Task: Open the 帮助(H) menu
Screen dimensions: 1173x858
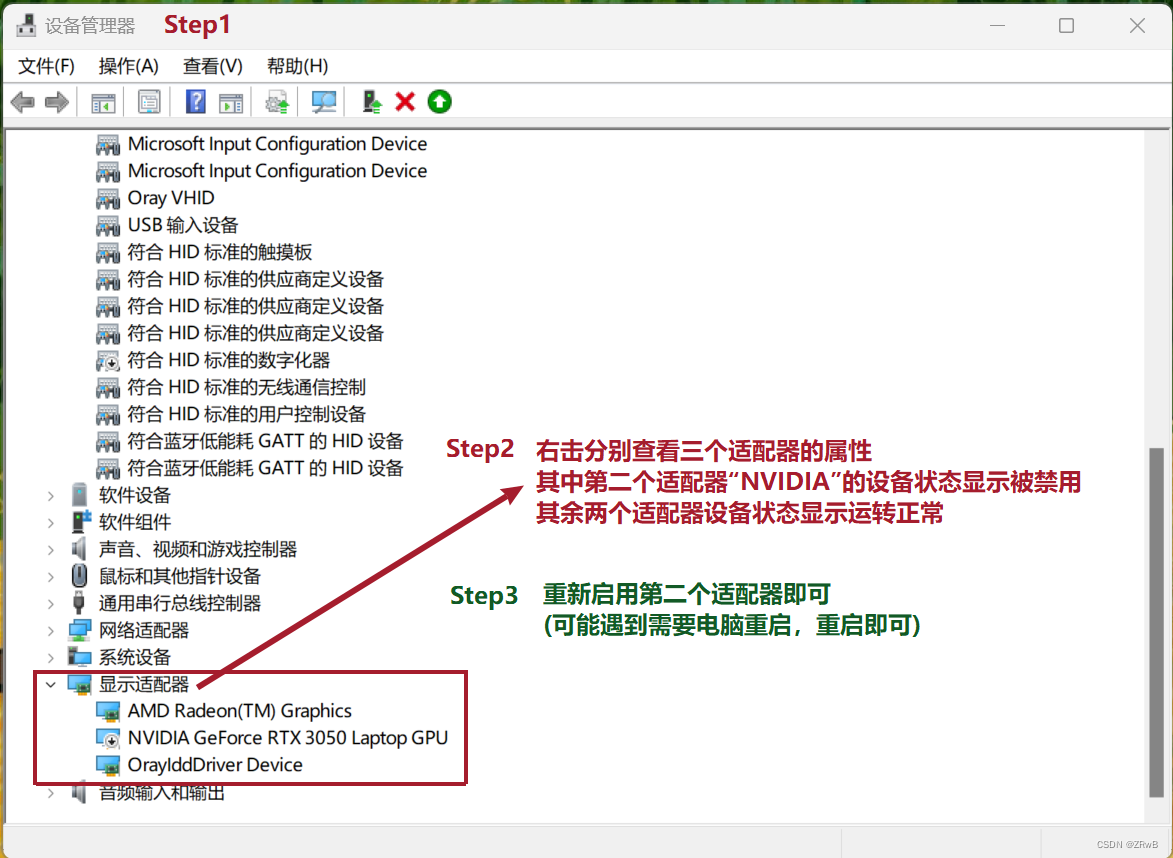Action: pos(297,66)
